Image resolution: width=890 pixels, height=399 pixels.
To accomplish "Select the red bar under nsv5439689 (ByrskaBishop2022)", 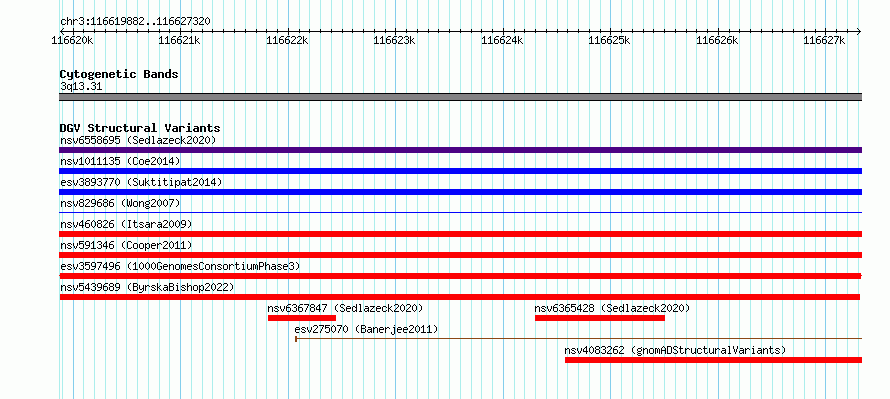I will (460, 297).
